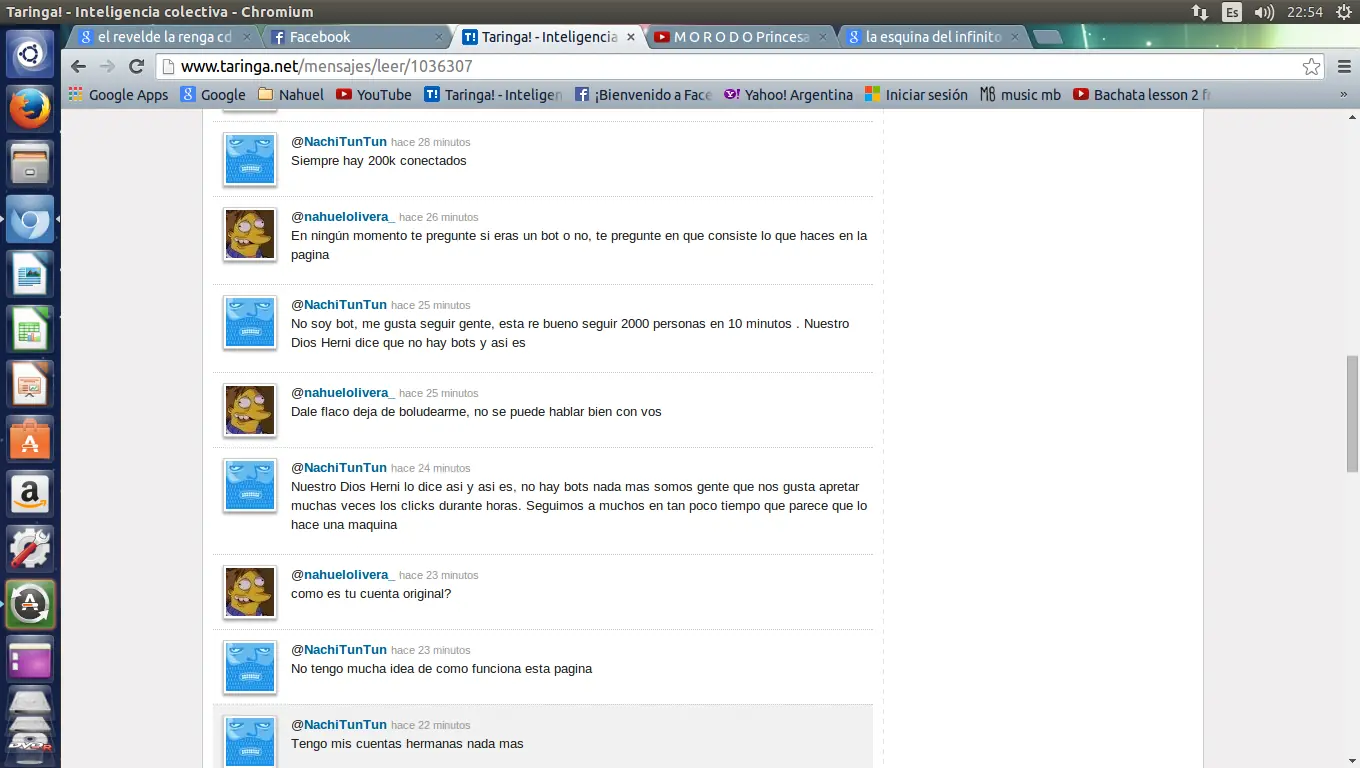This screenshot has height=768, width=1360.
Task: Click text 'como es tu cuenta original?'
Action: (x=371, y=594)
